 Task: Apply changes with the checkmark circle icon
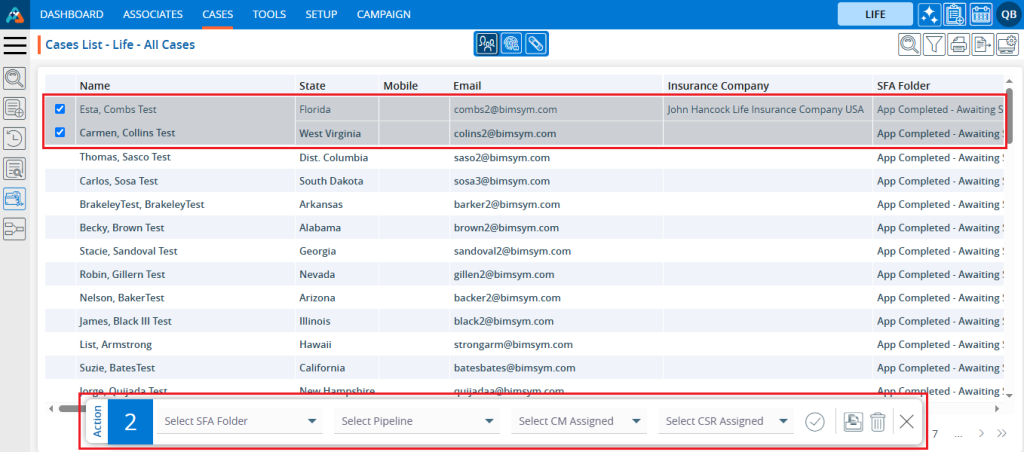pyautogui.click(x=815, y=421)
